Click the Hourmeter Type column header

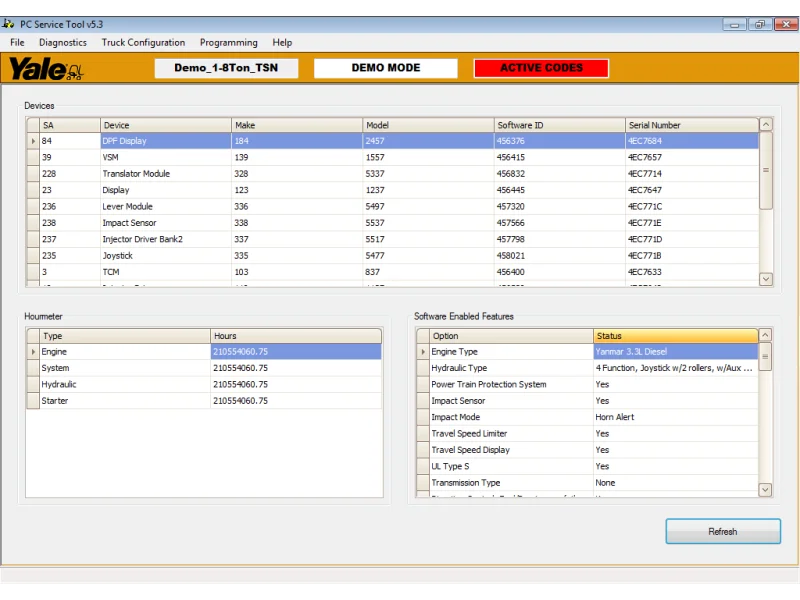(125, 336)
